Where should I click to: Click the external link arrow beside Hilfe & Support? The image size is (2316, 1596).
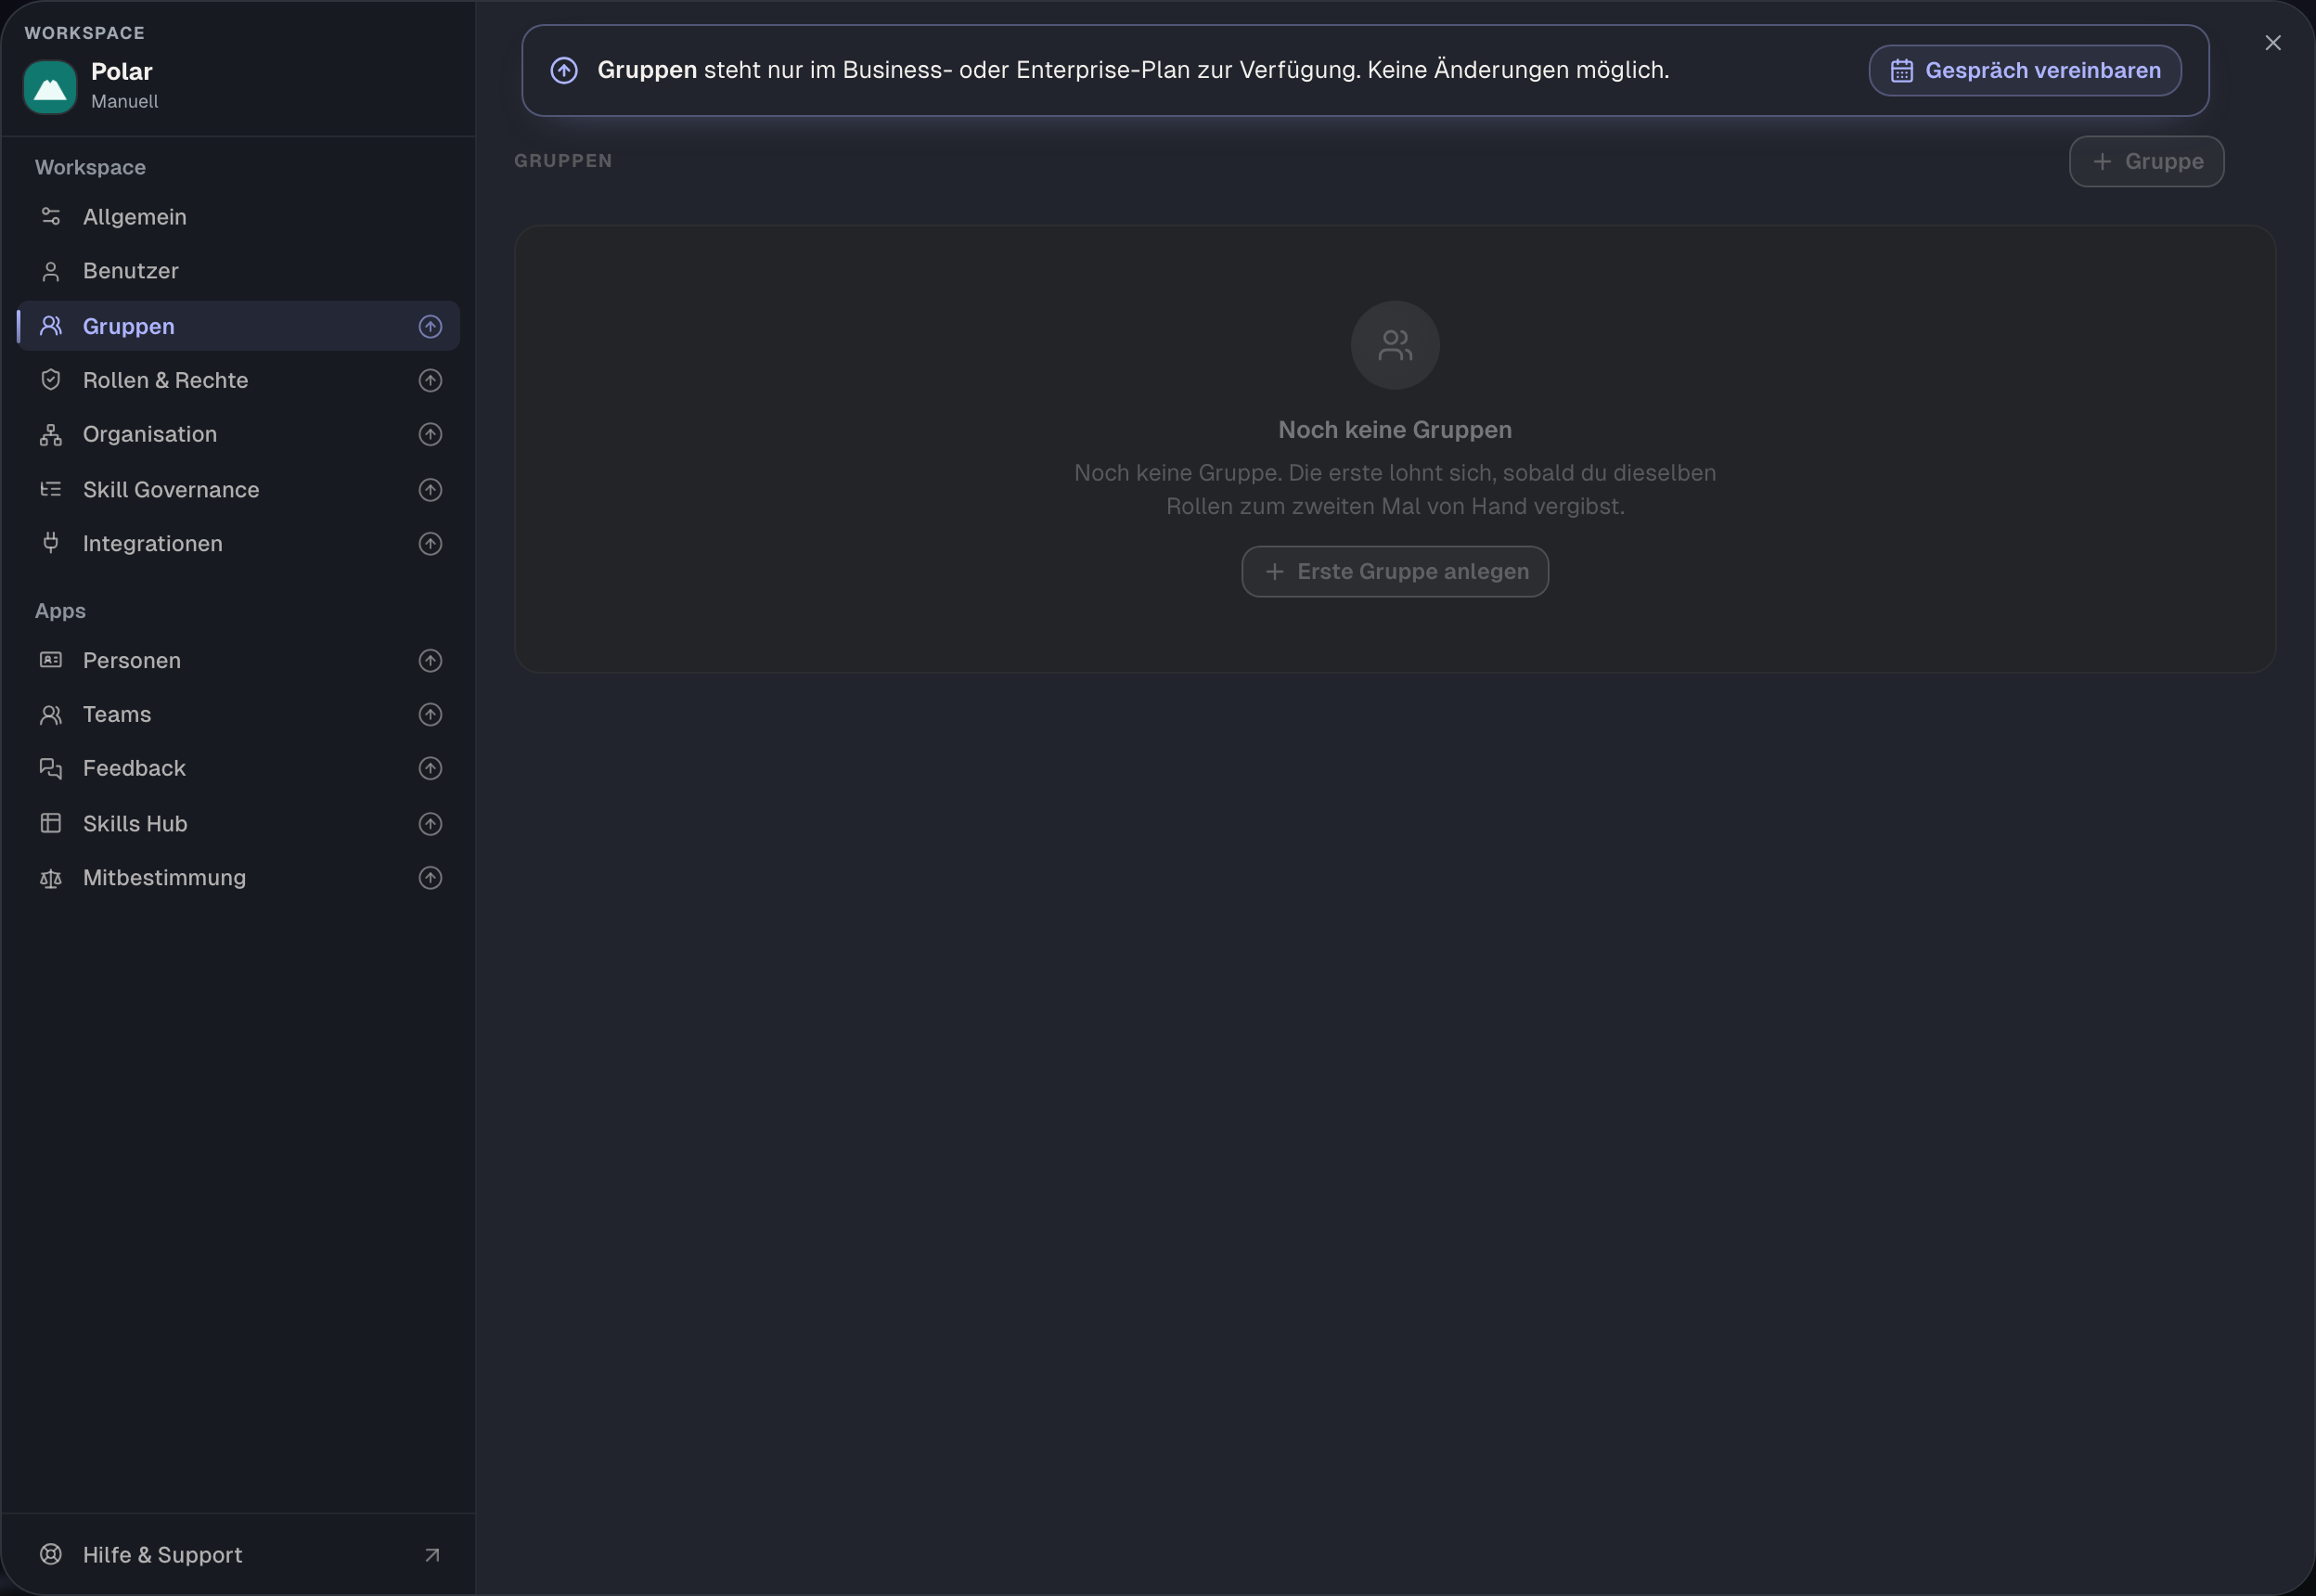(x=432, y=1556)
